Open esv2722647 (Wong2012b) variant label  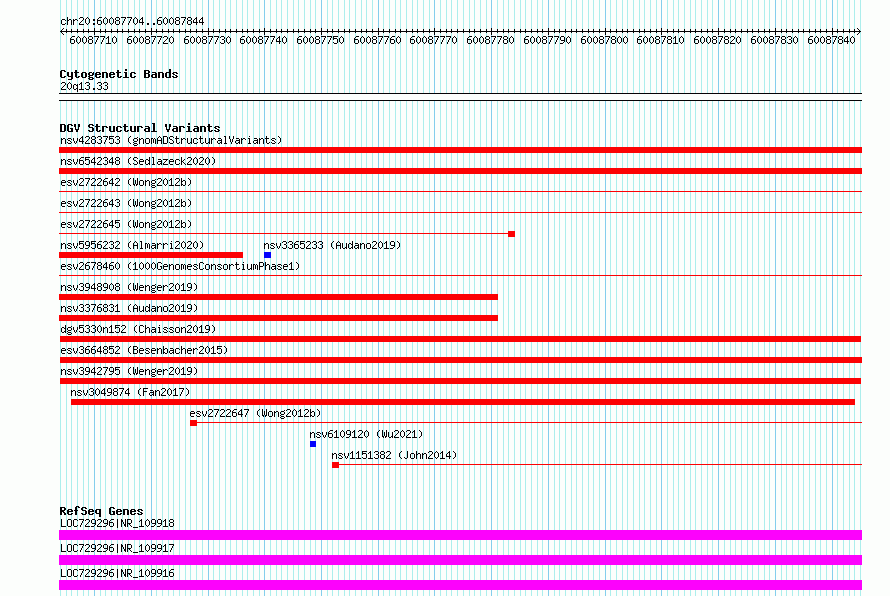[255, 413]
